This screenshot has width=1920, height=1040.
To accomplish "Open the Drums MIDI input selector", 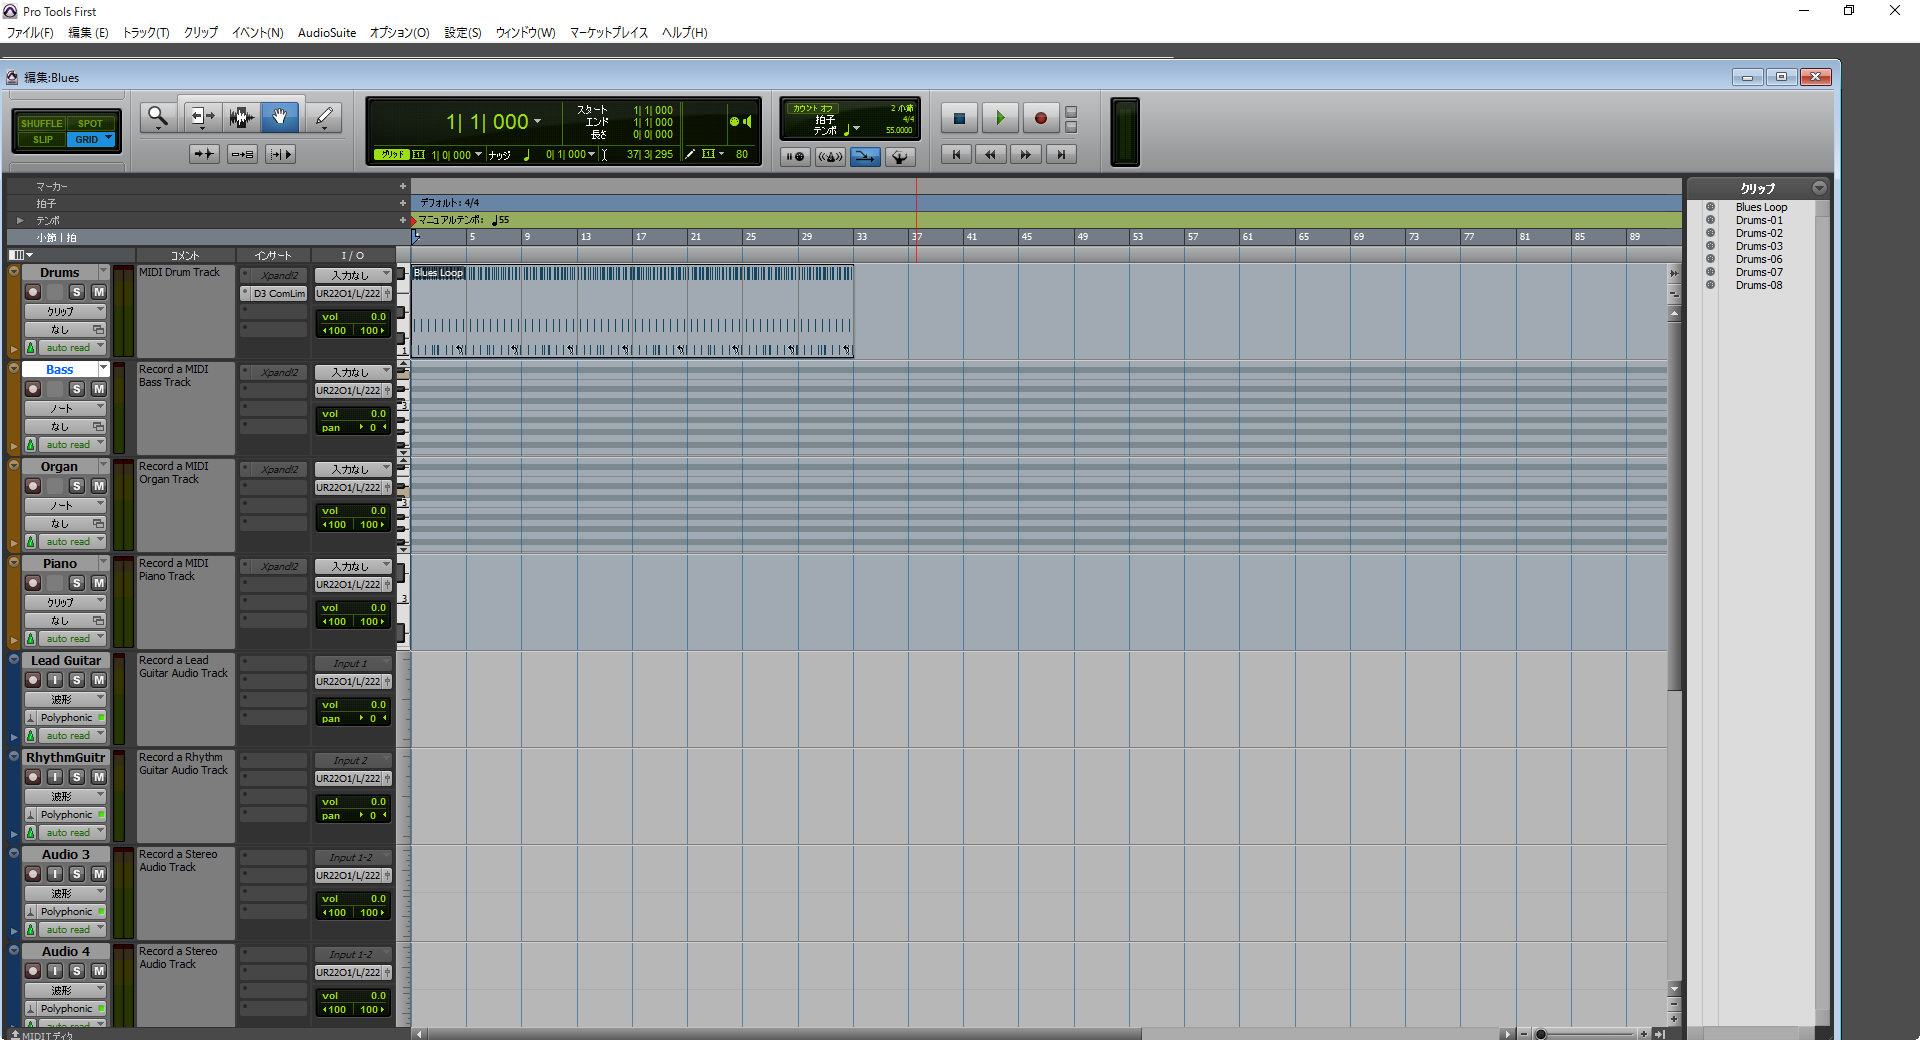I will coord(354,275).
